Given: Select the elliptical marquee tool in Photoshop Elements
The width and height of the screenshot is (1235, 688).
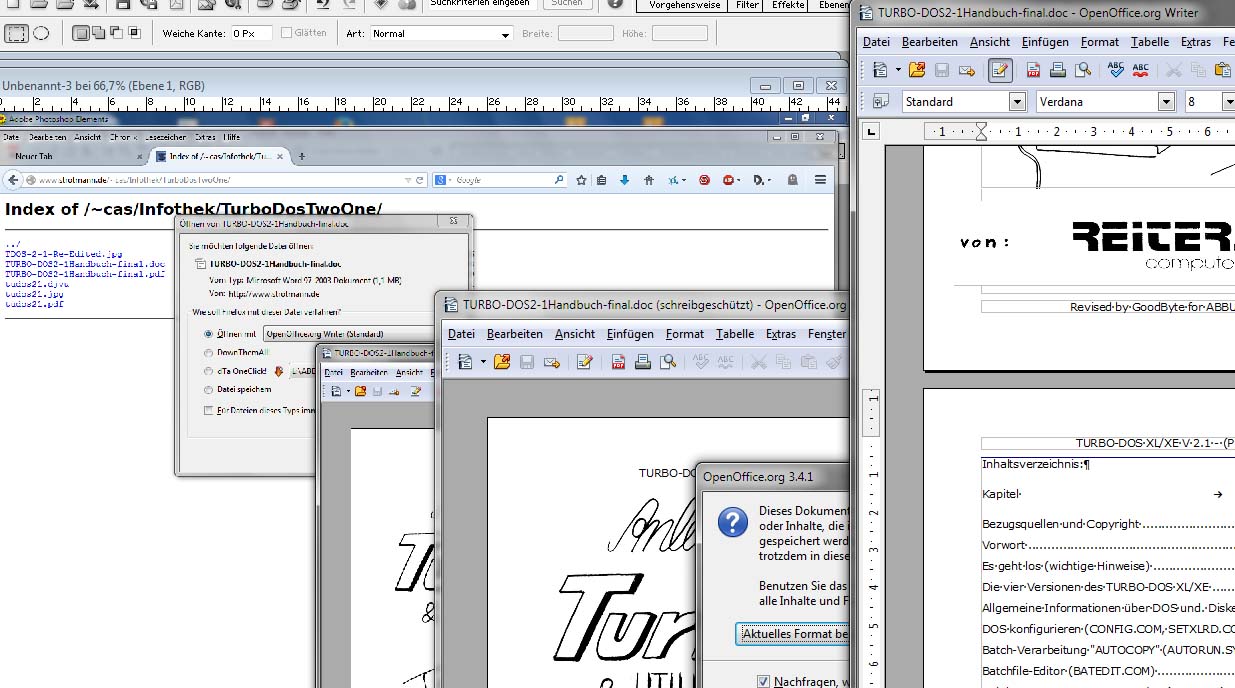Looking at the screenshot, I should pos(41,33).
